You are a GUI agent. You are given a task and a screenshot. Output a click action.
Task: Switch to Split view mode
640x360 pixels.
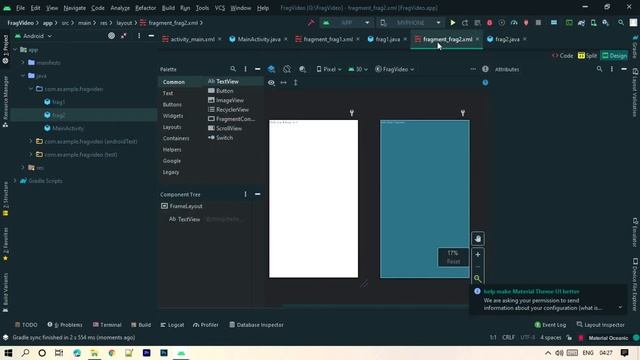pyautogui.click(x=587, y=56)
